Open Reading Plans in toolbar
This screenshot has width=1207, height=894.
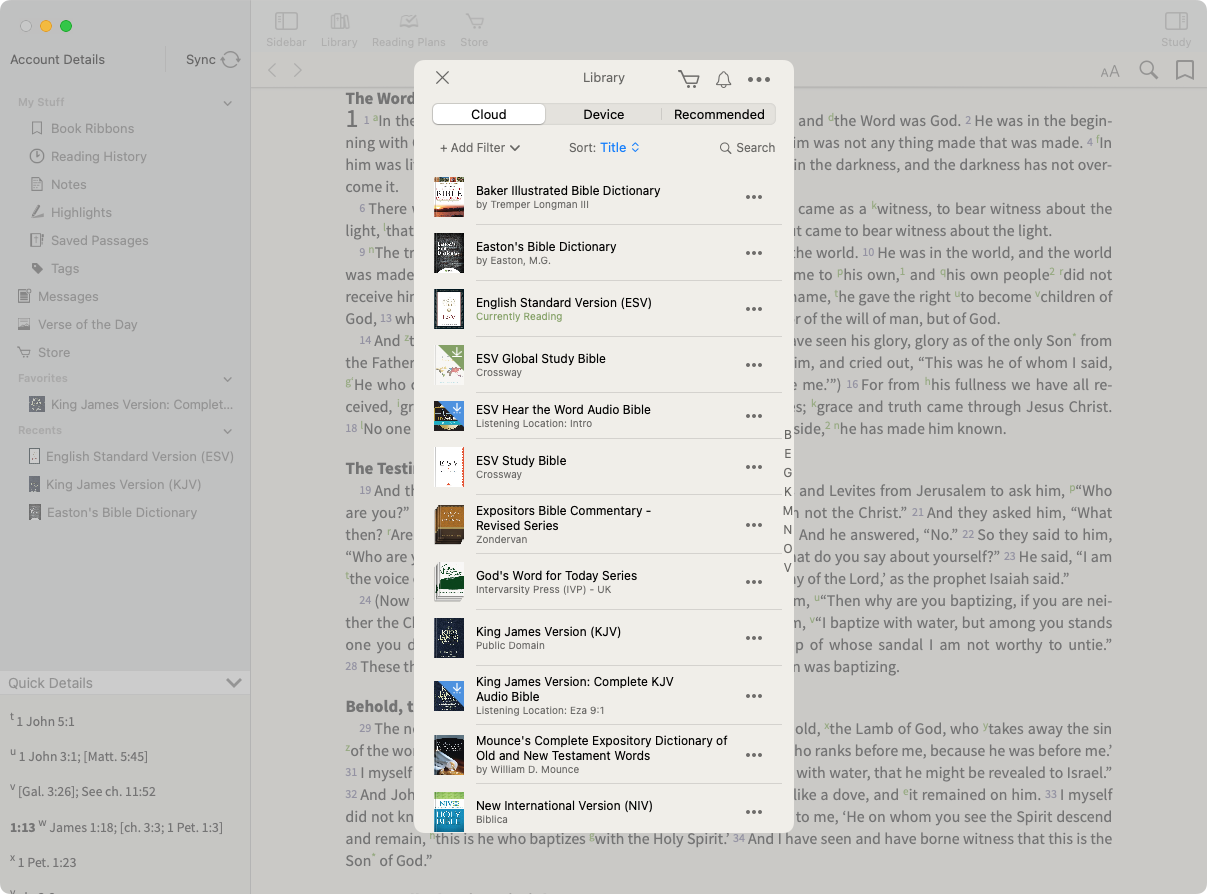pos(408,29)
